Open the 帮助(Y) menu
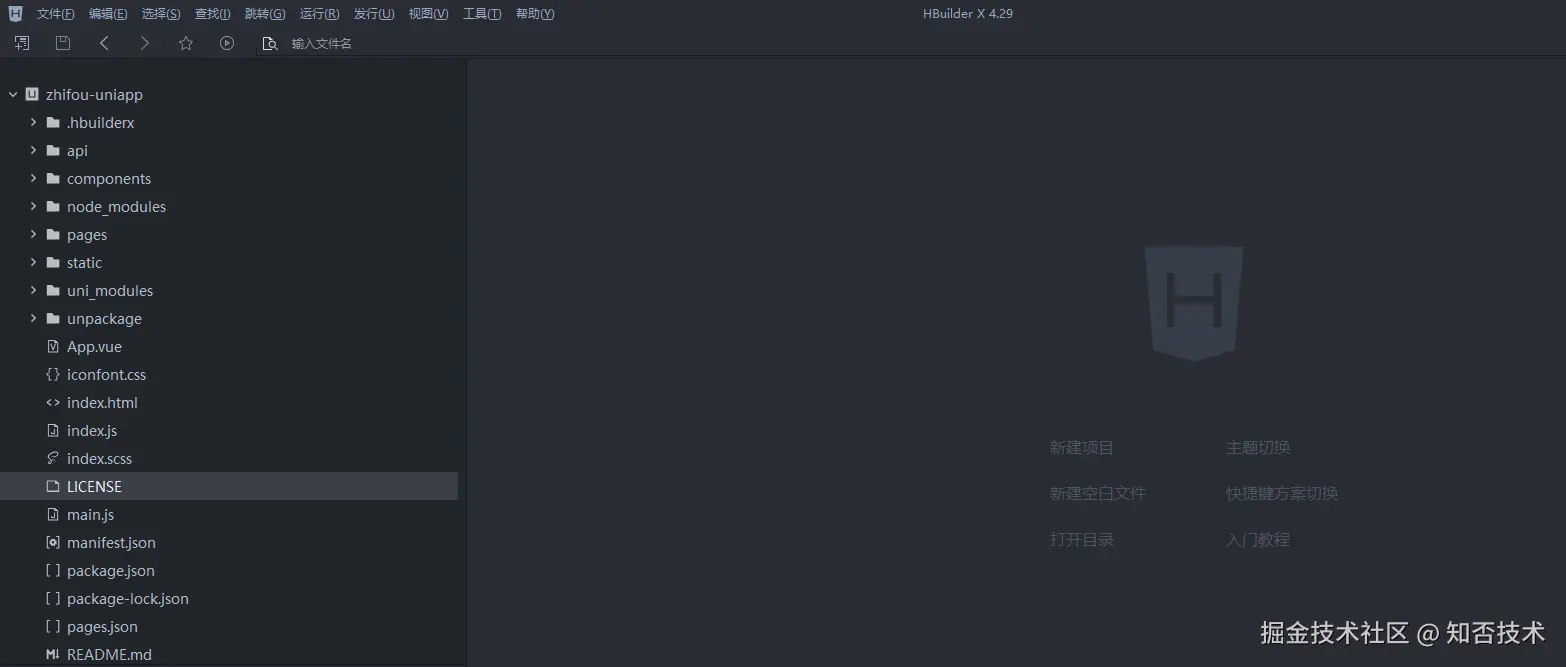1566x667 pixels. [535, 14]
